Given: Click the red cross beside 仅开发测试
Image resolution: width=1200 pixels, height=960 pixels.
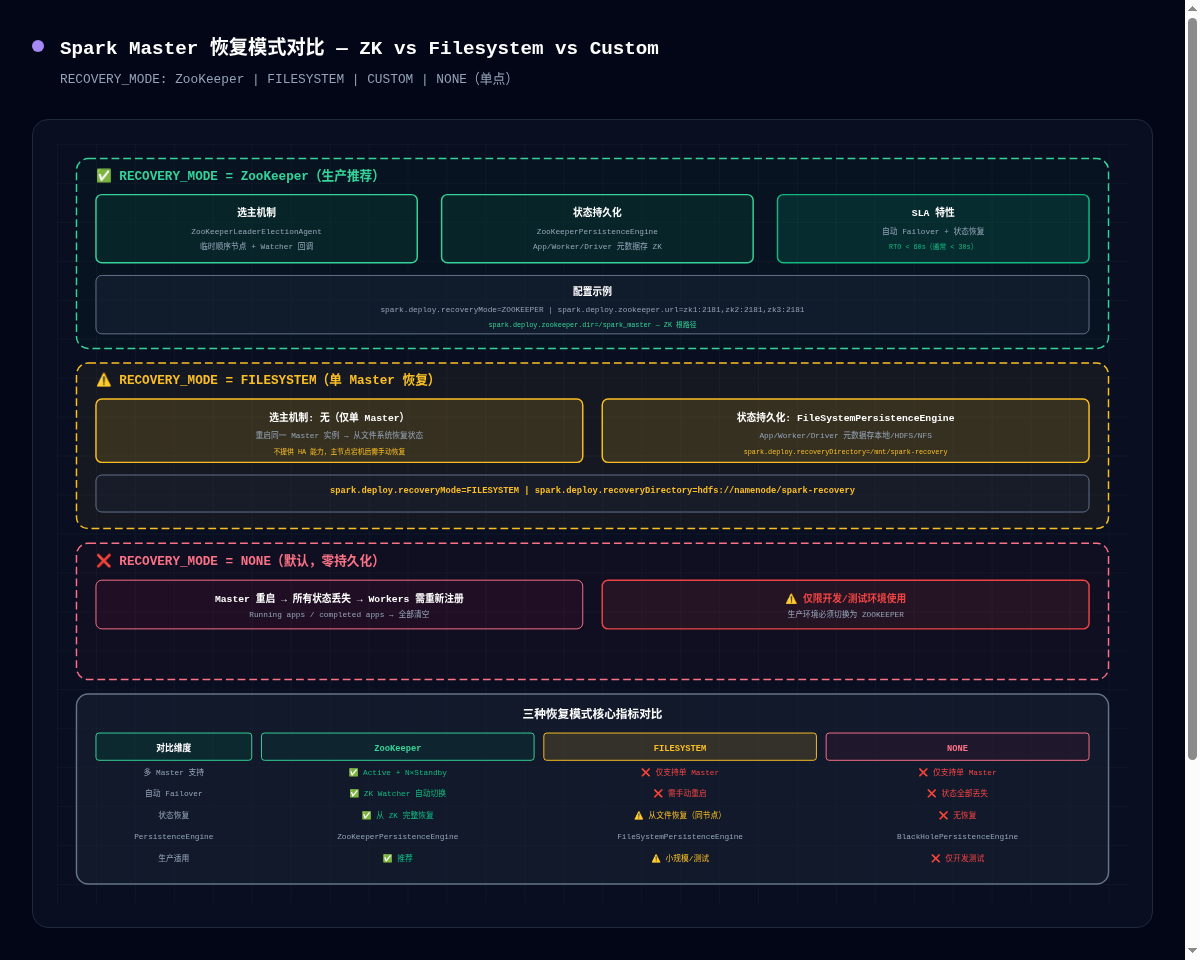Looking at the screenshot, I should point(936,859).
